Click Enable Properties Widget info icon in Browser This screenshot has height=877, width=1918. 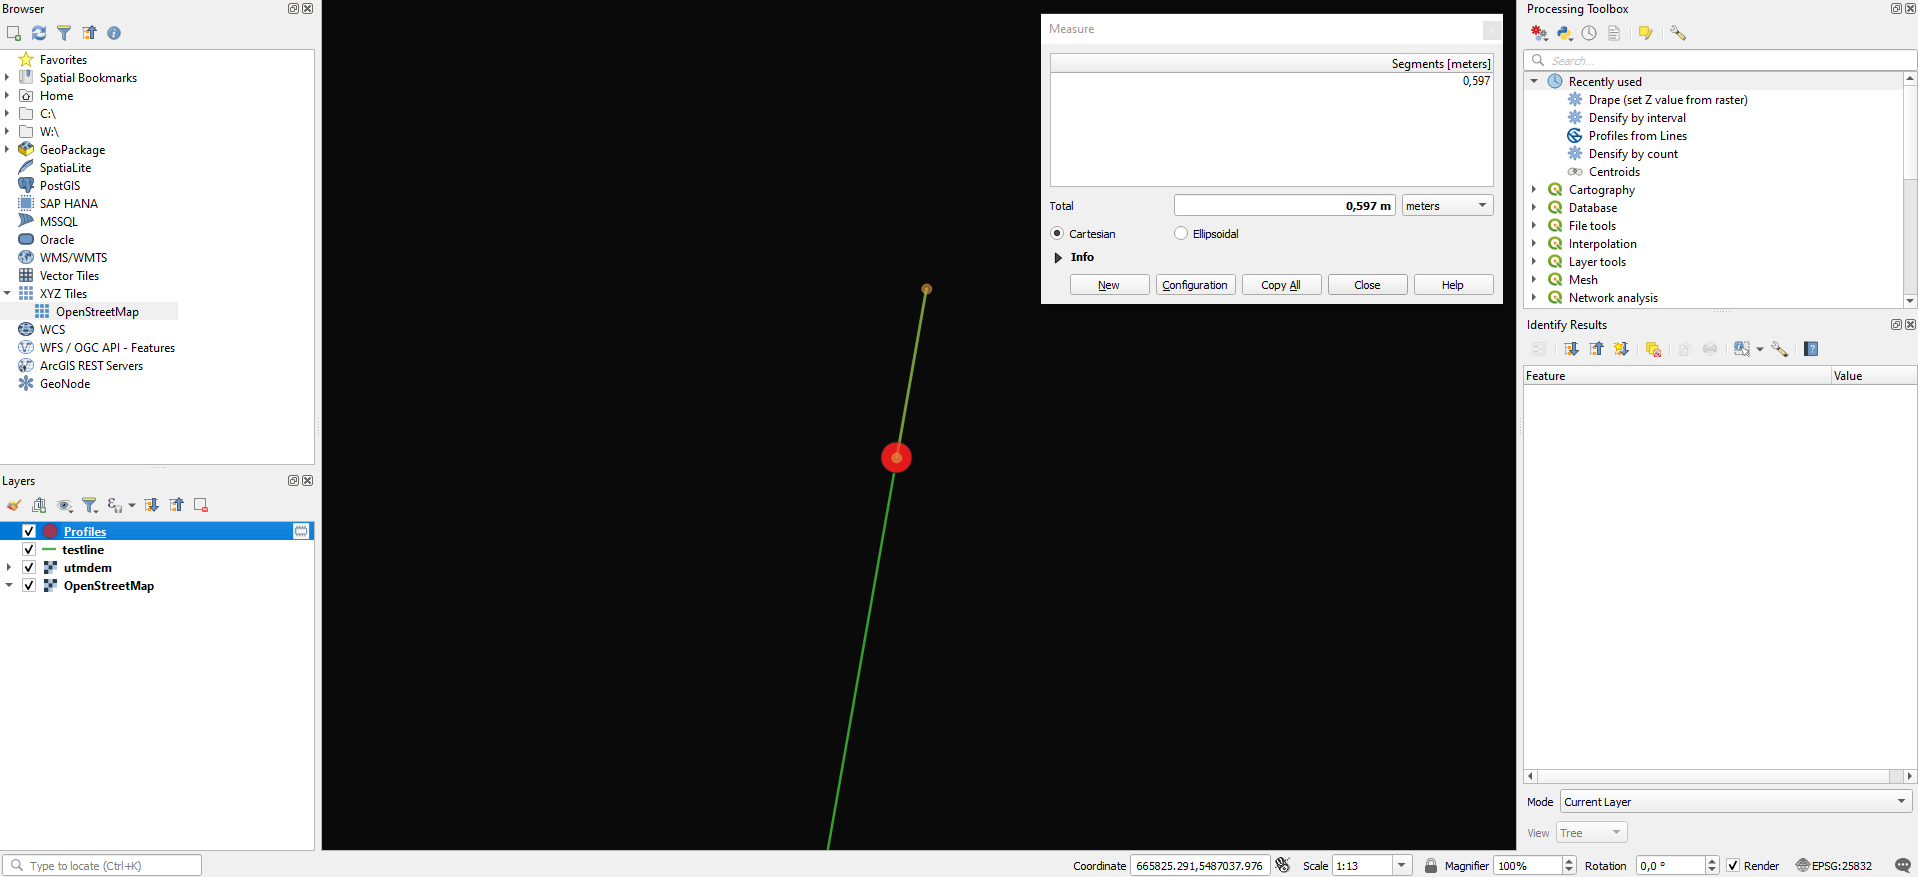[114, 33]
